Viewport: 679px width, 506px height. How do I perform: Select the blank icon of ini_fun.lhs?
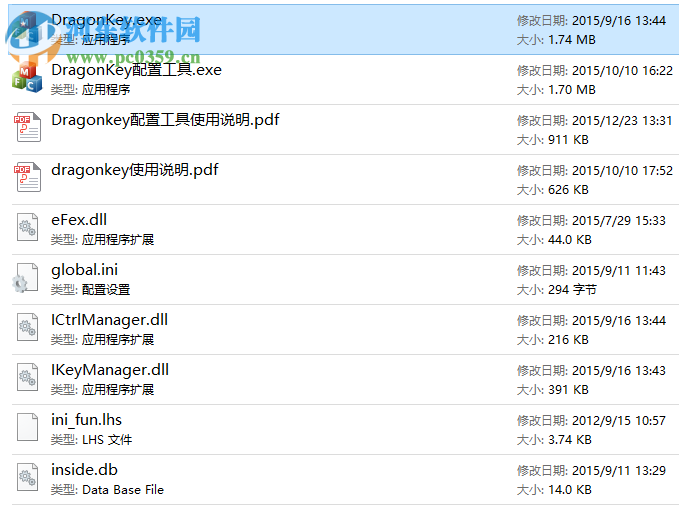(x=28, y=427)
